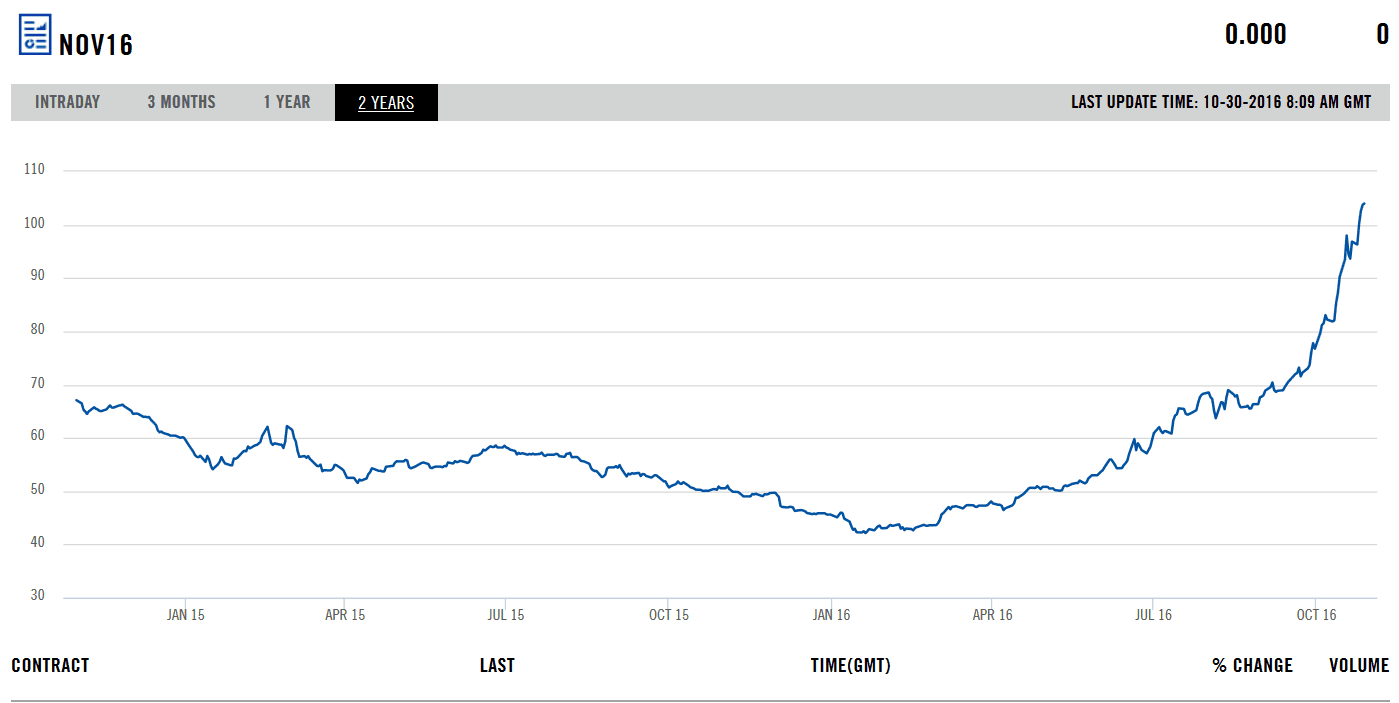1399x703 pixels.
Task: Select the 2 YEARS tab
Action: (386, 103)
